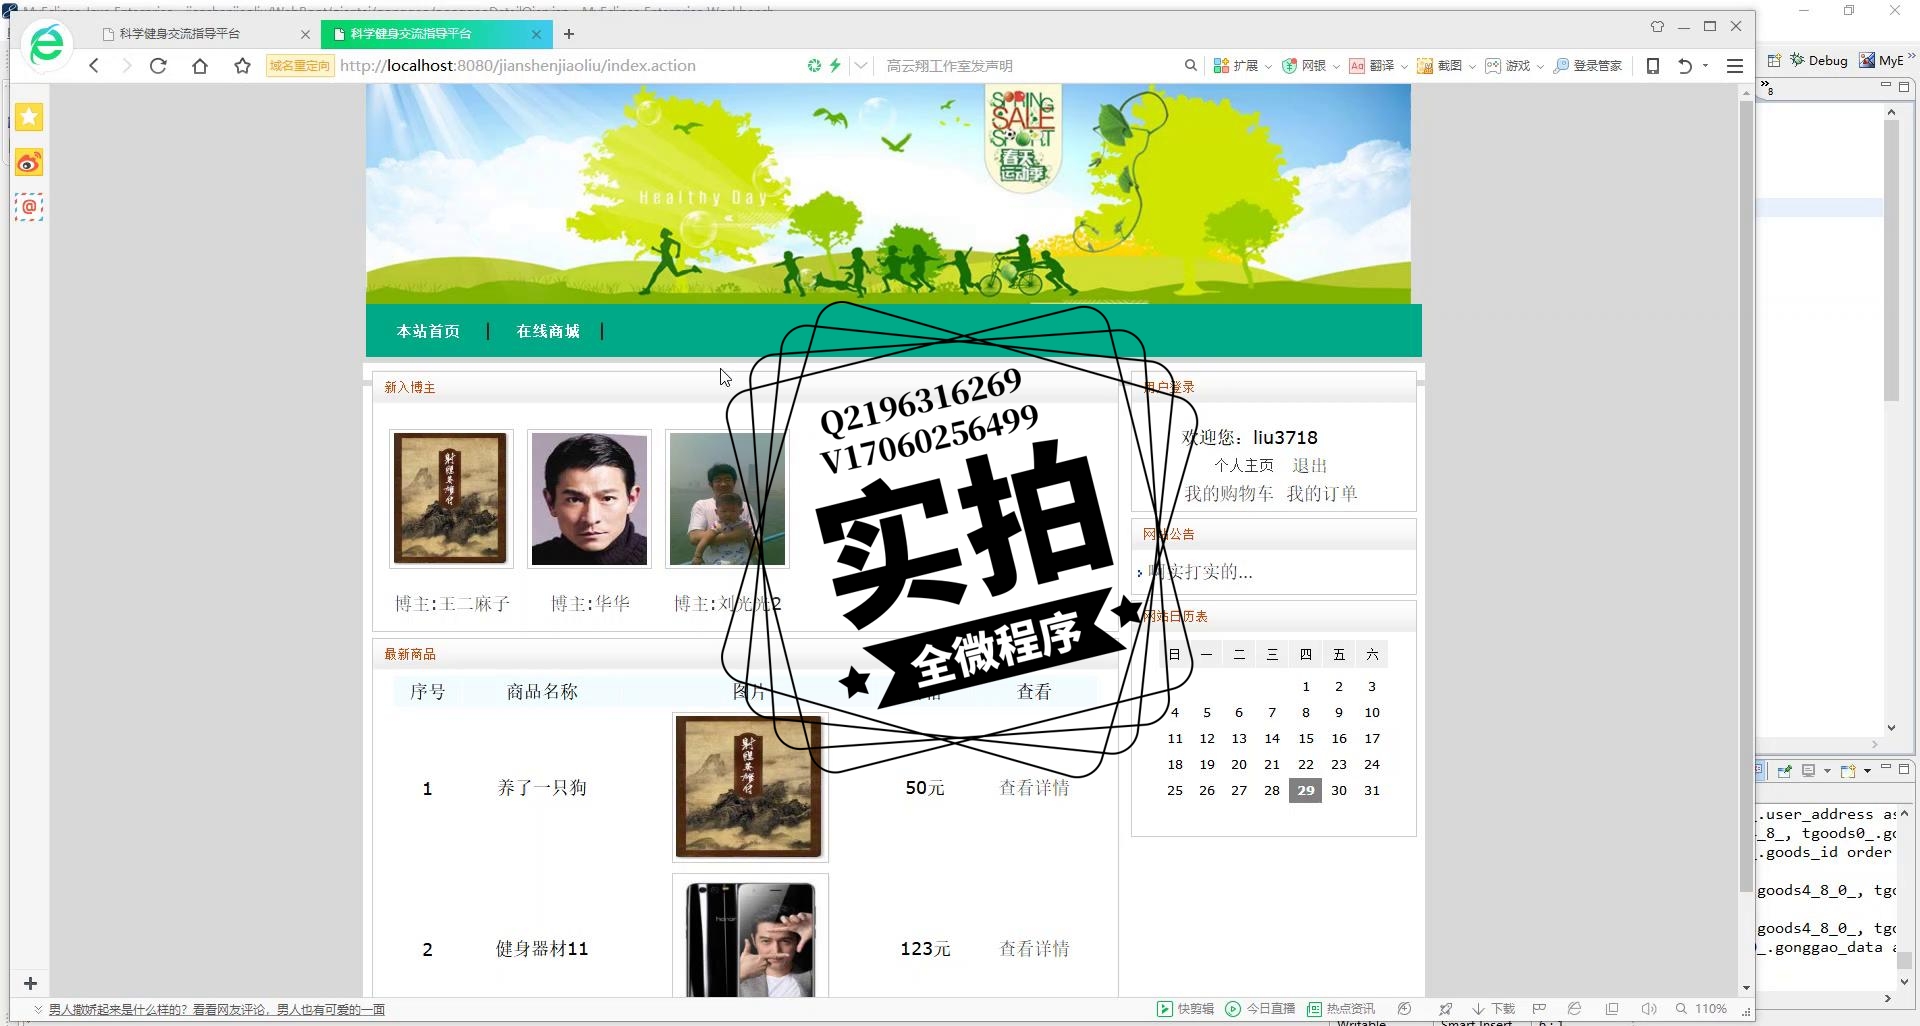The height and width of the screenshot is (1026, 1920).
Task: Click the rocket accelerator icon in status bar
Action: pos(1445,1009)
